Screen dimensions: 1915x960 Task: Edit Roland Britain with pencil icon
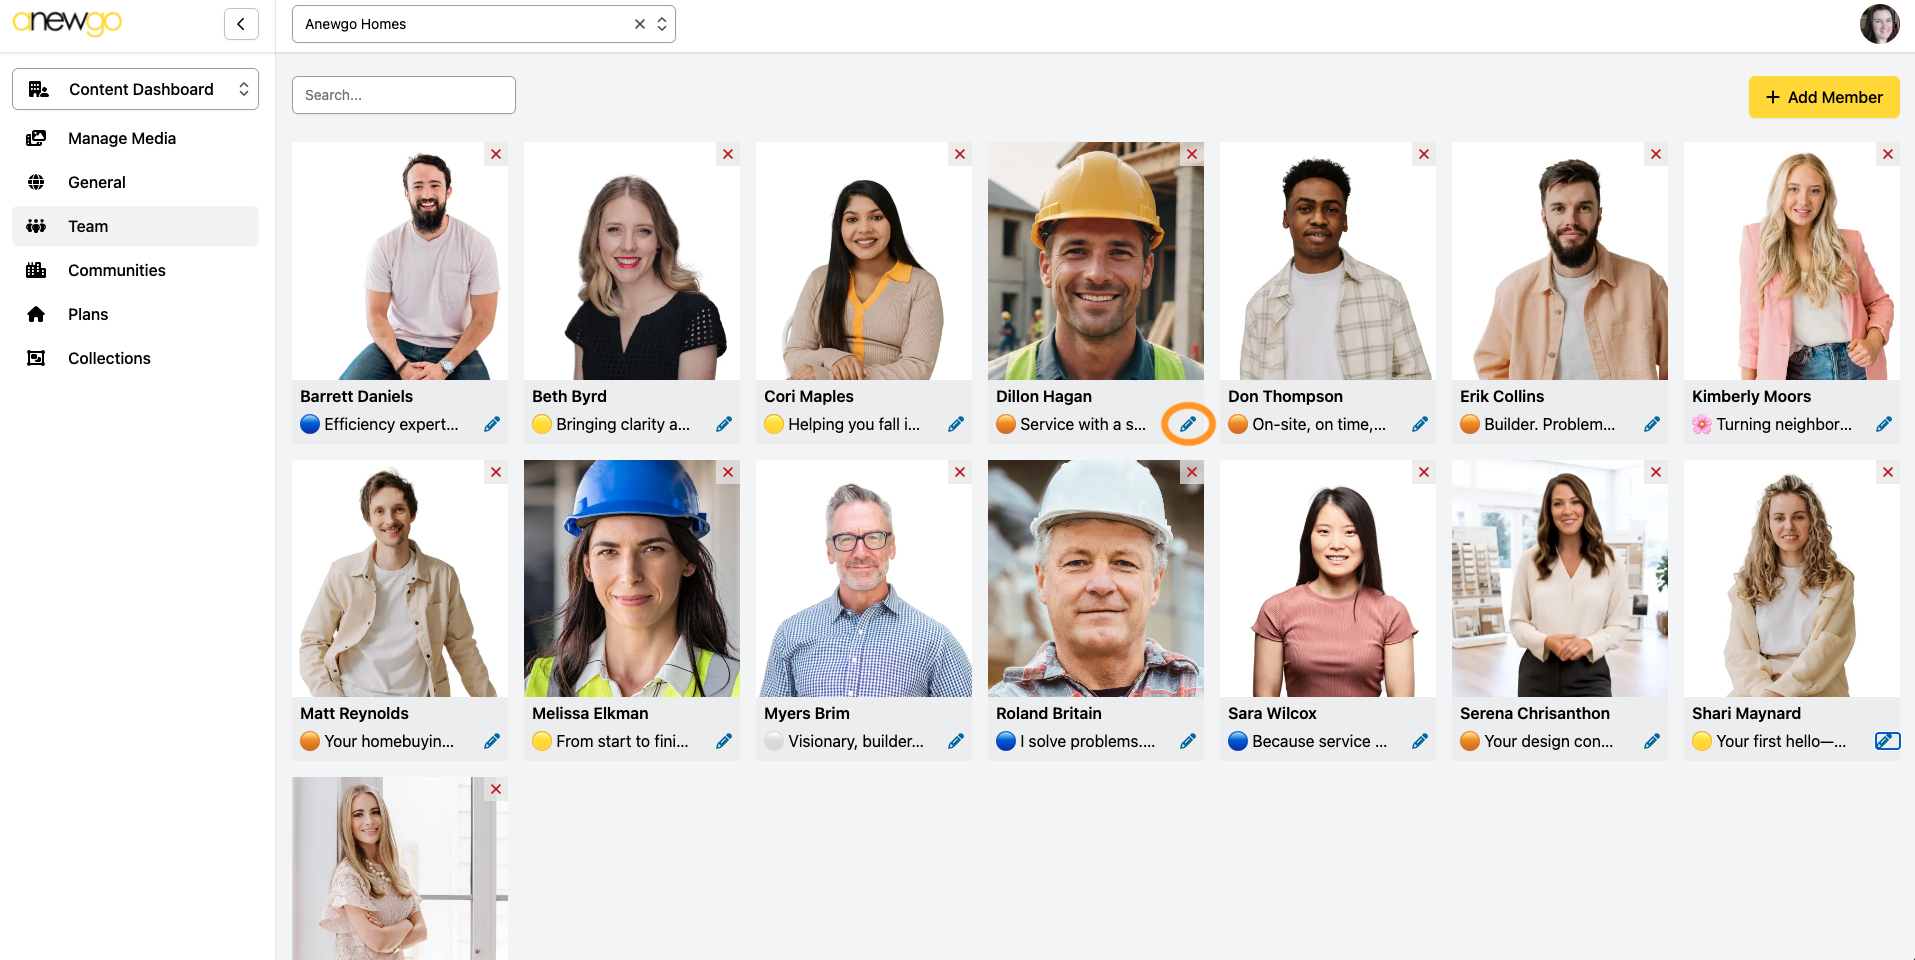point(1188,741)
